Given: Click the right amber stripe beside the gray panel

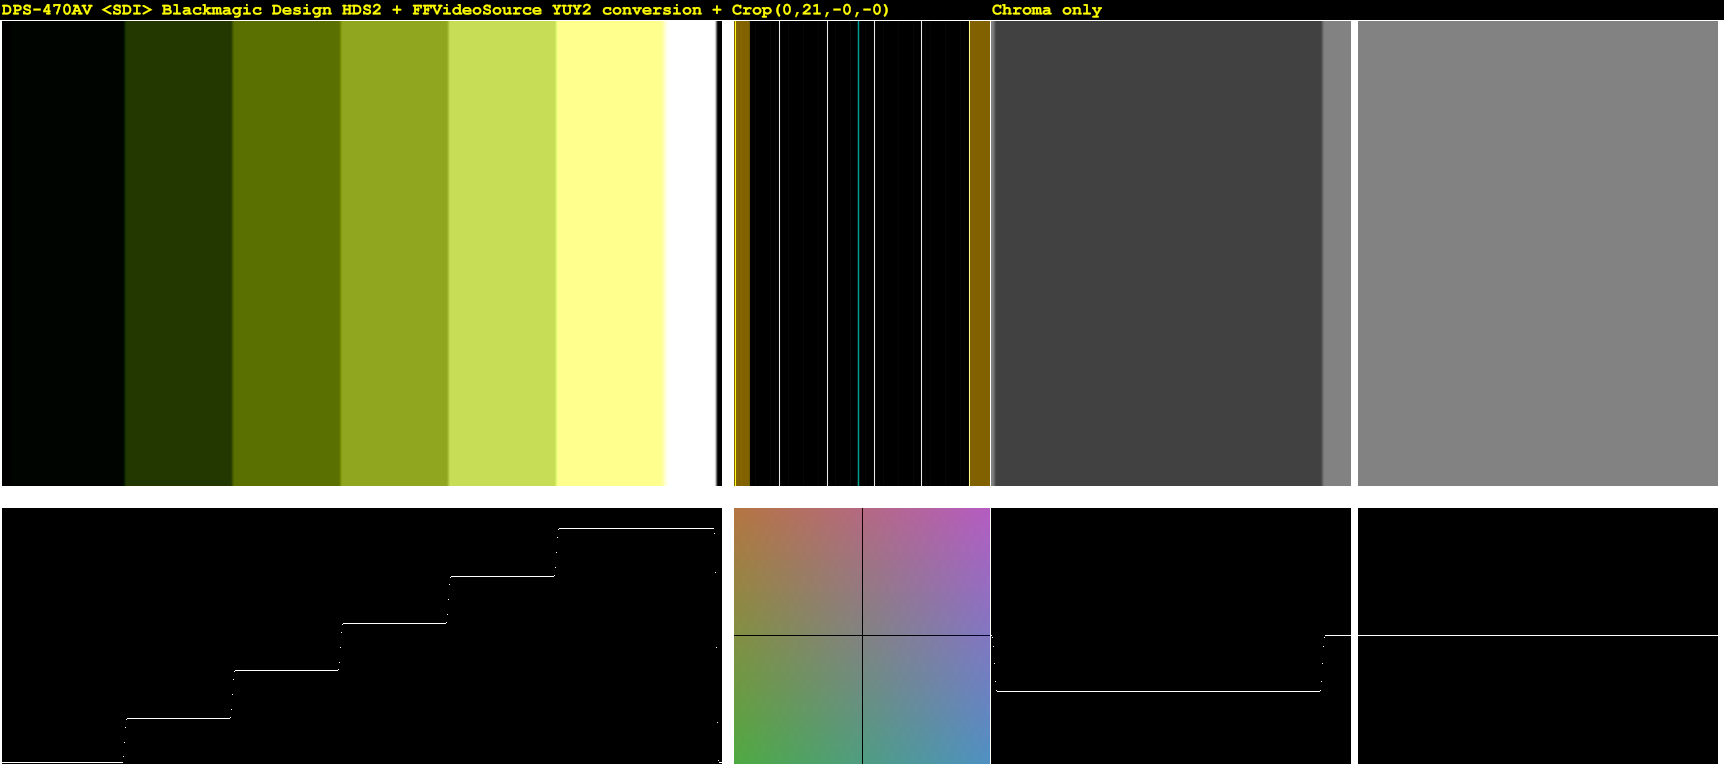Looking at the screenshot, I should click(x=980, y=253).
